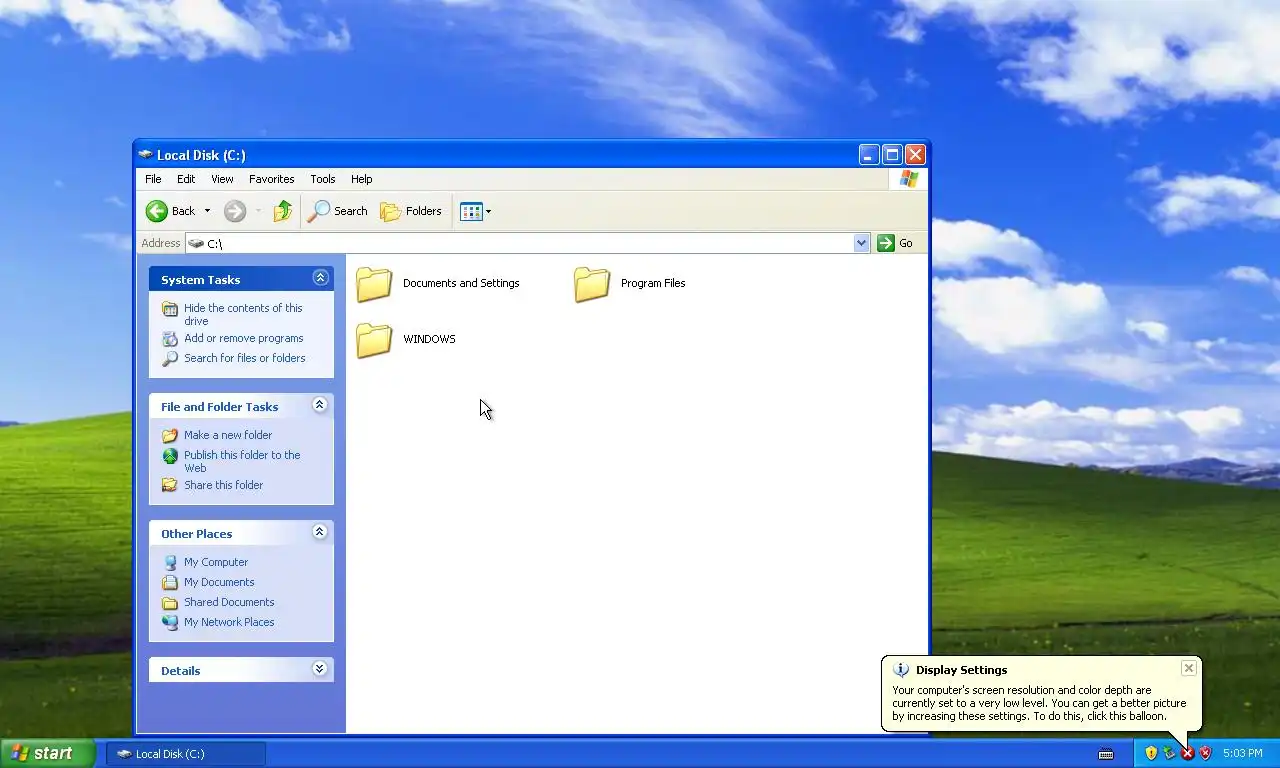Screen dimensions: 1280x768
Task: Click Share this folder link
Action: (223, 485)
